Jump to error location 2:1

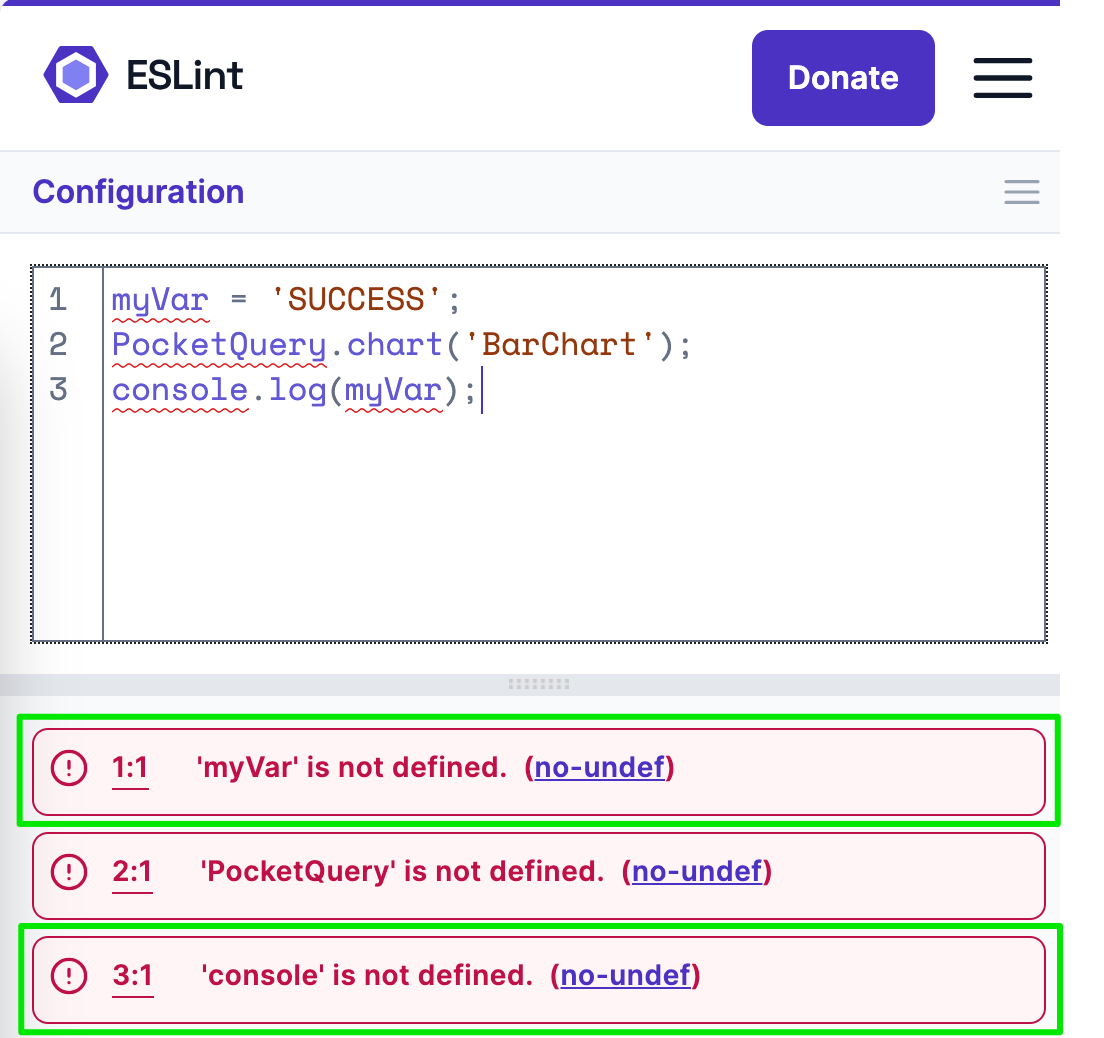click(132, 872)
